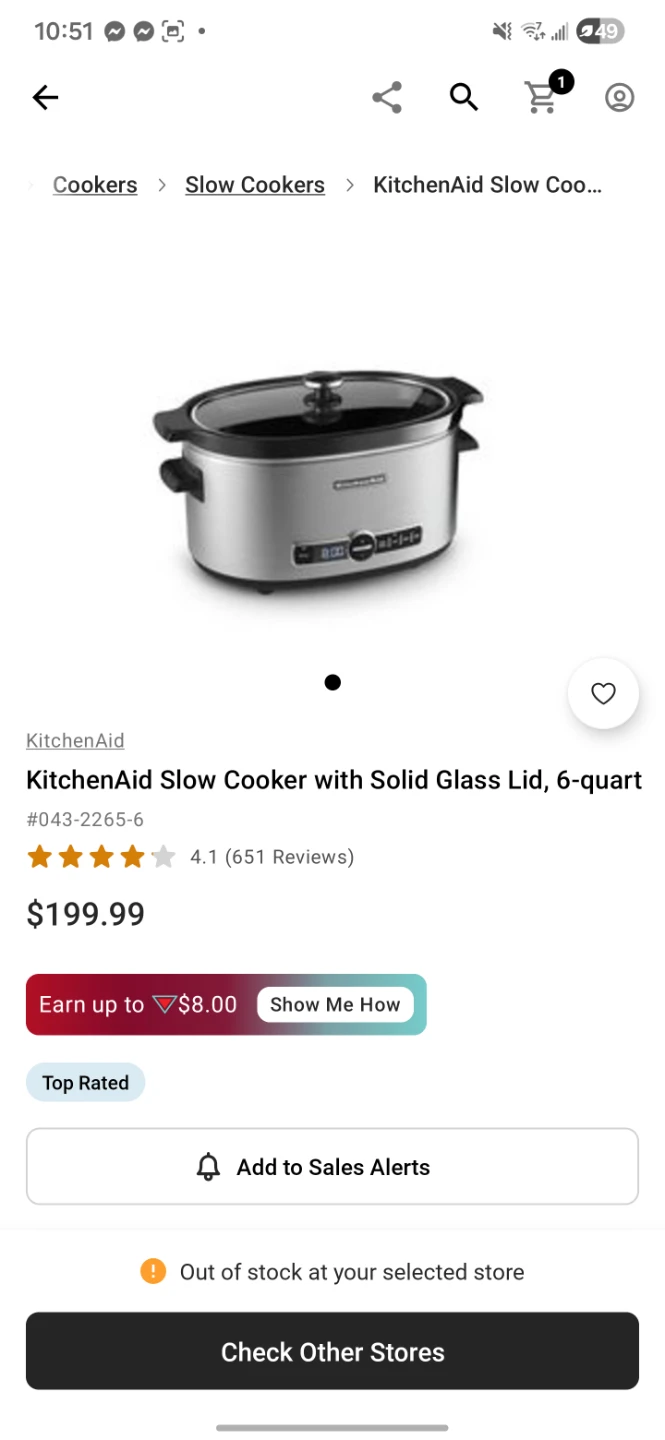Open search with magnifier icon
Viewport: 665px width, 1440px height.
[x=464, y=97]
